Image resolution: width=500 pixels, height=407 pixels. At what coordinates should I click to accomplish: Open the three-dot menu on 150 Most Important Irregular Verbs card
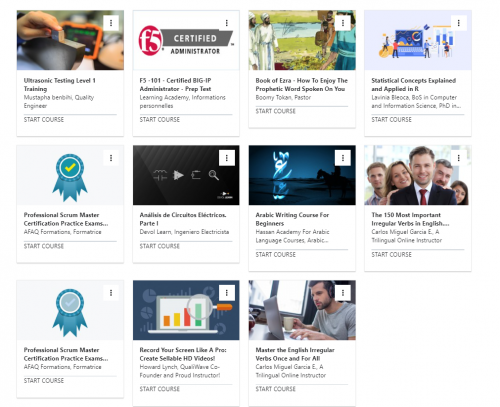(x=459, y=158)
